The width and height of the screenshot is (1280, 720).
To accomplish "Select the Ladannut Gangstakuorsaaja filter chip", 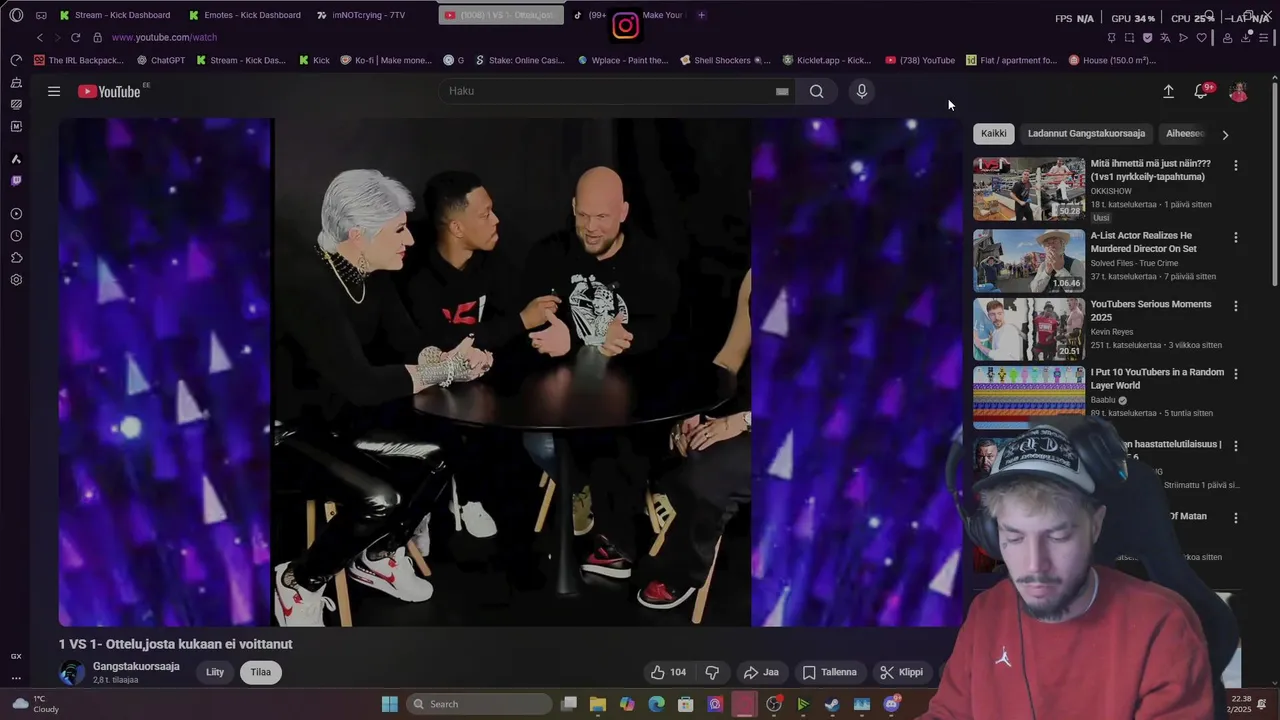I will tap(1086, 133).
